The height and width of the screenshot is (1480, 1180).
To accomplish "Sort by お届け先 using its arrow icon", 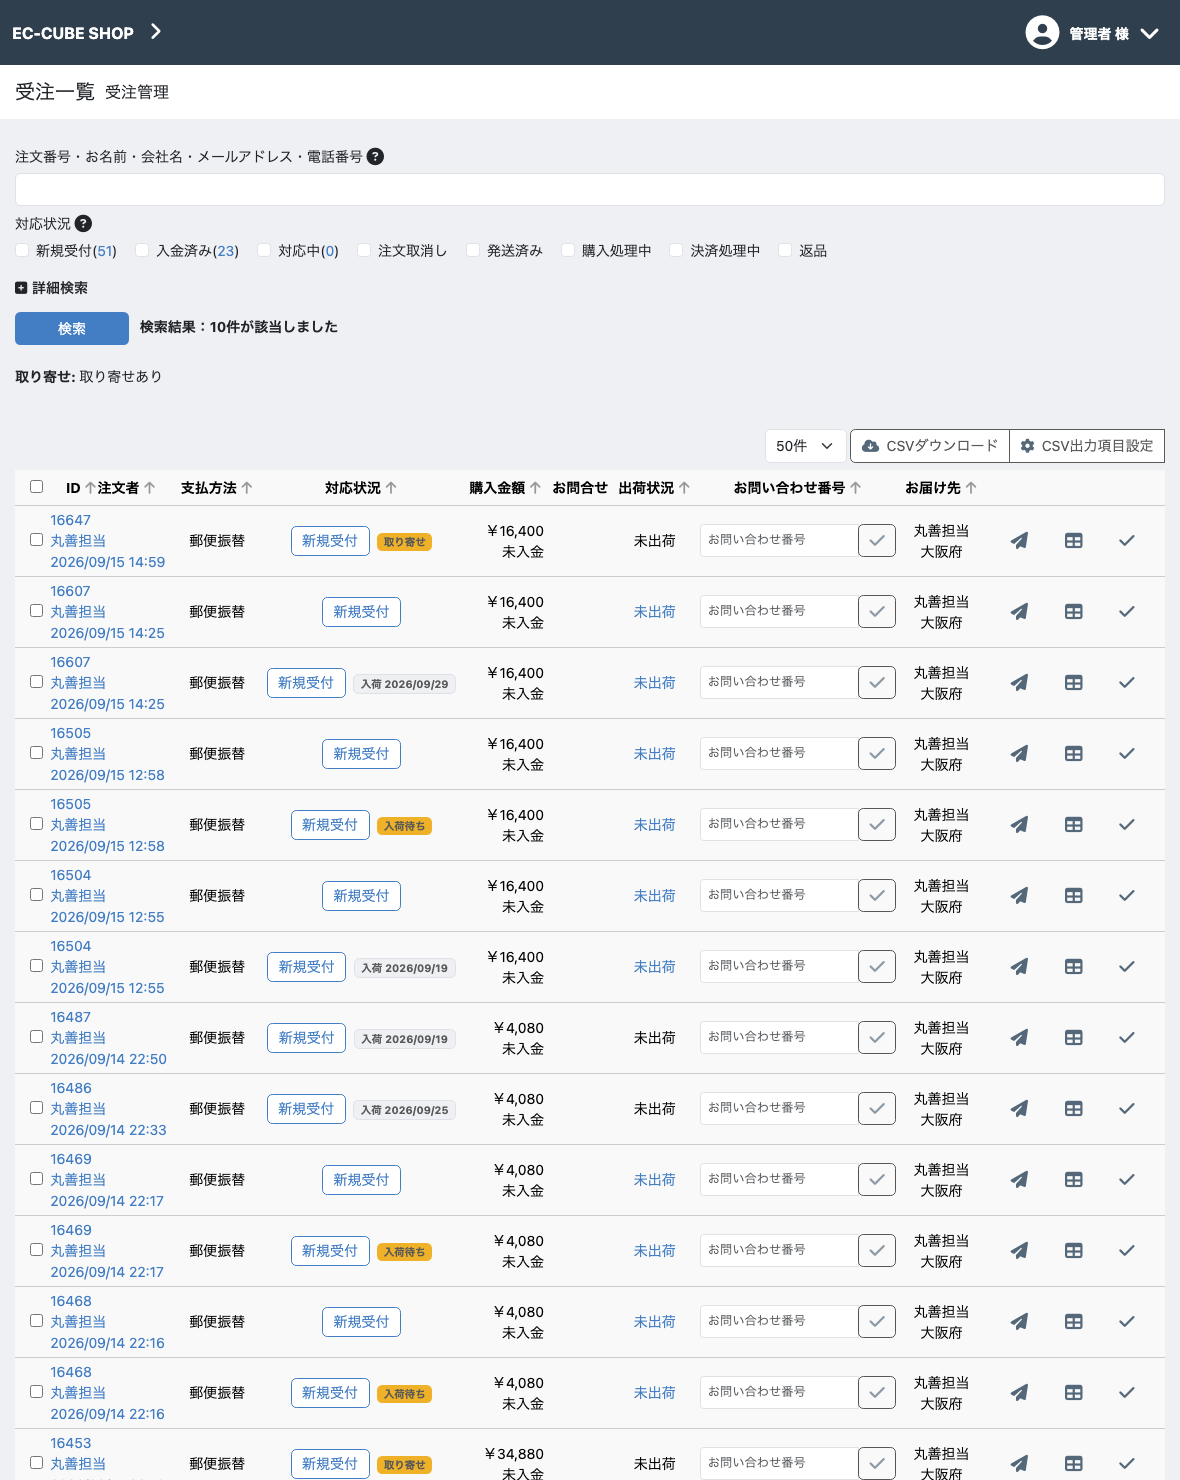I will coord(971,488).
